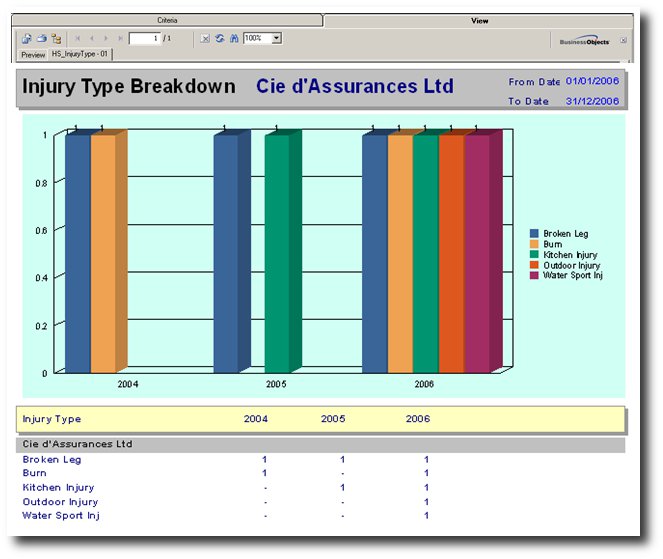Screen dimensions: 663x559
Task: Click the export report icon
Action: [x=27, y=38]
